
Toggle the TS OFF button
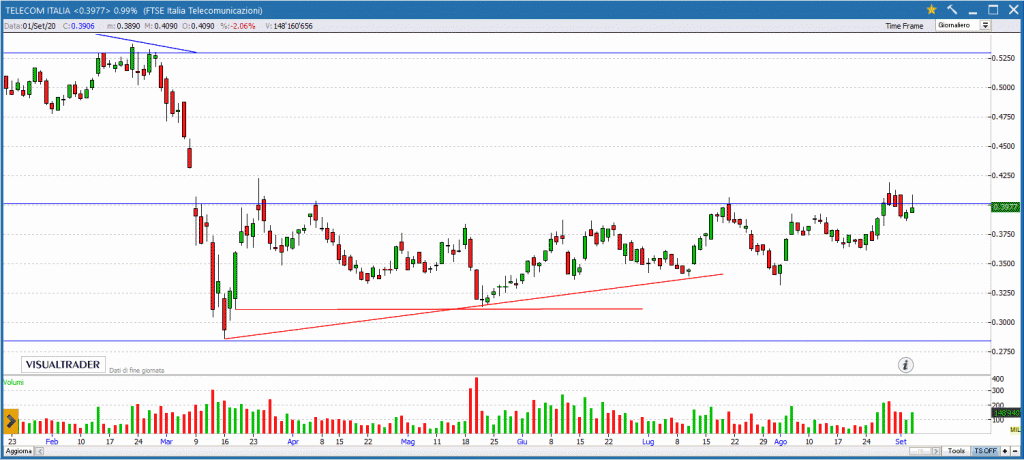pos(985,451)
